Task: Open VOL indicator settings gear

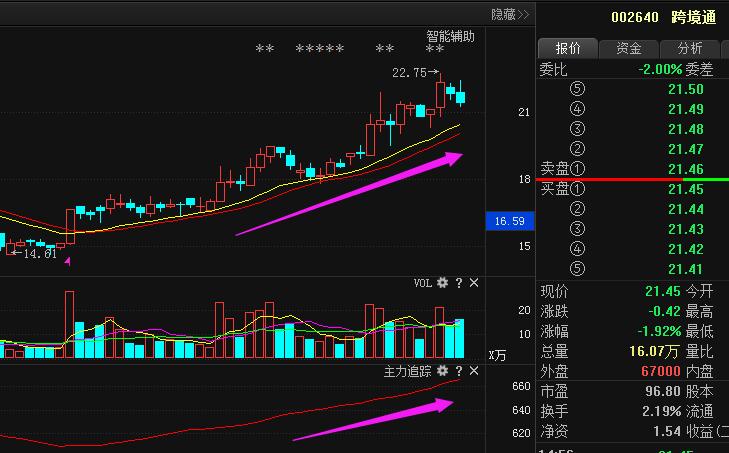Action: tap(443, 283)
